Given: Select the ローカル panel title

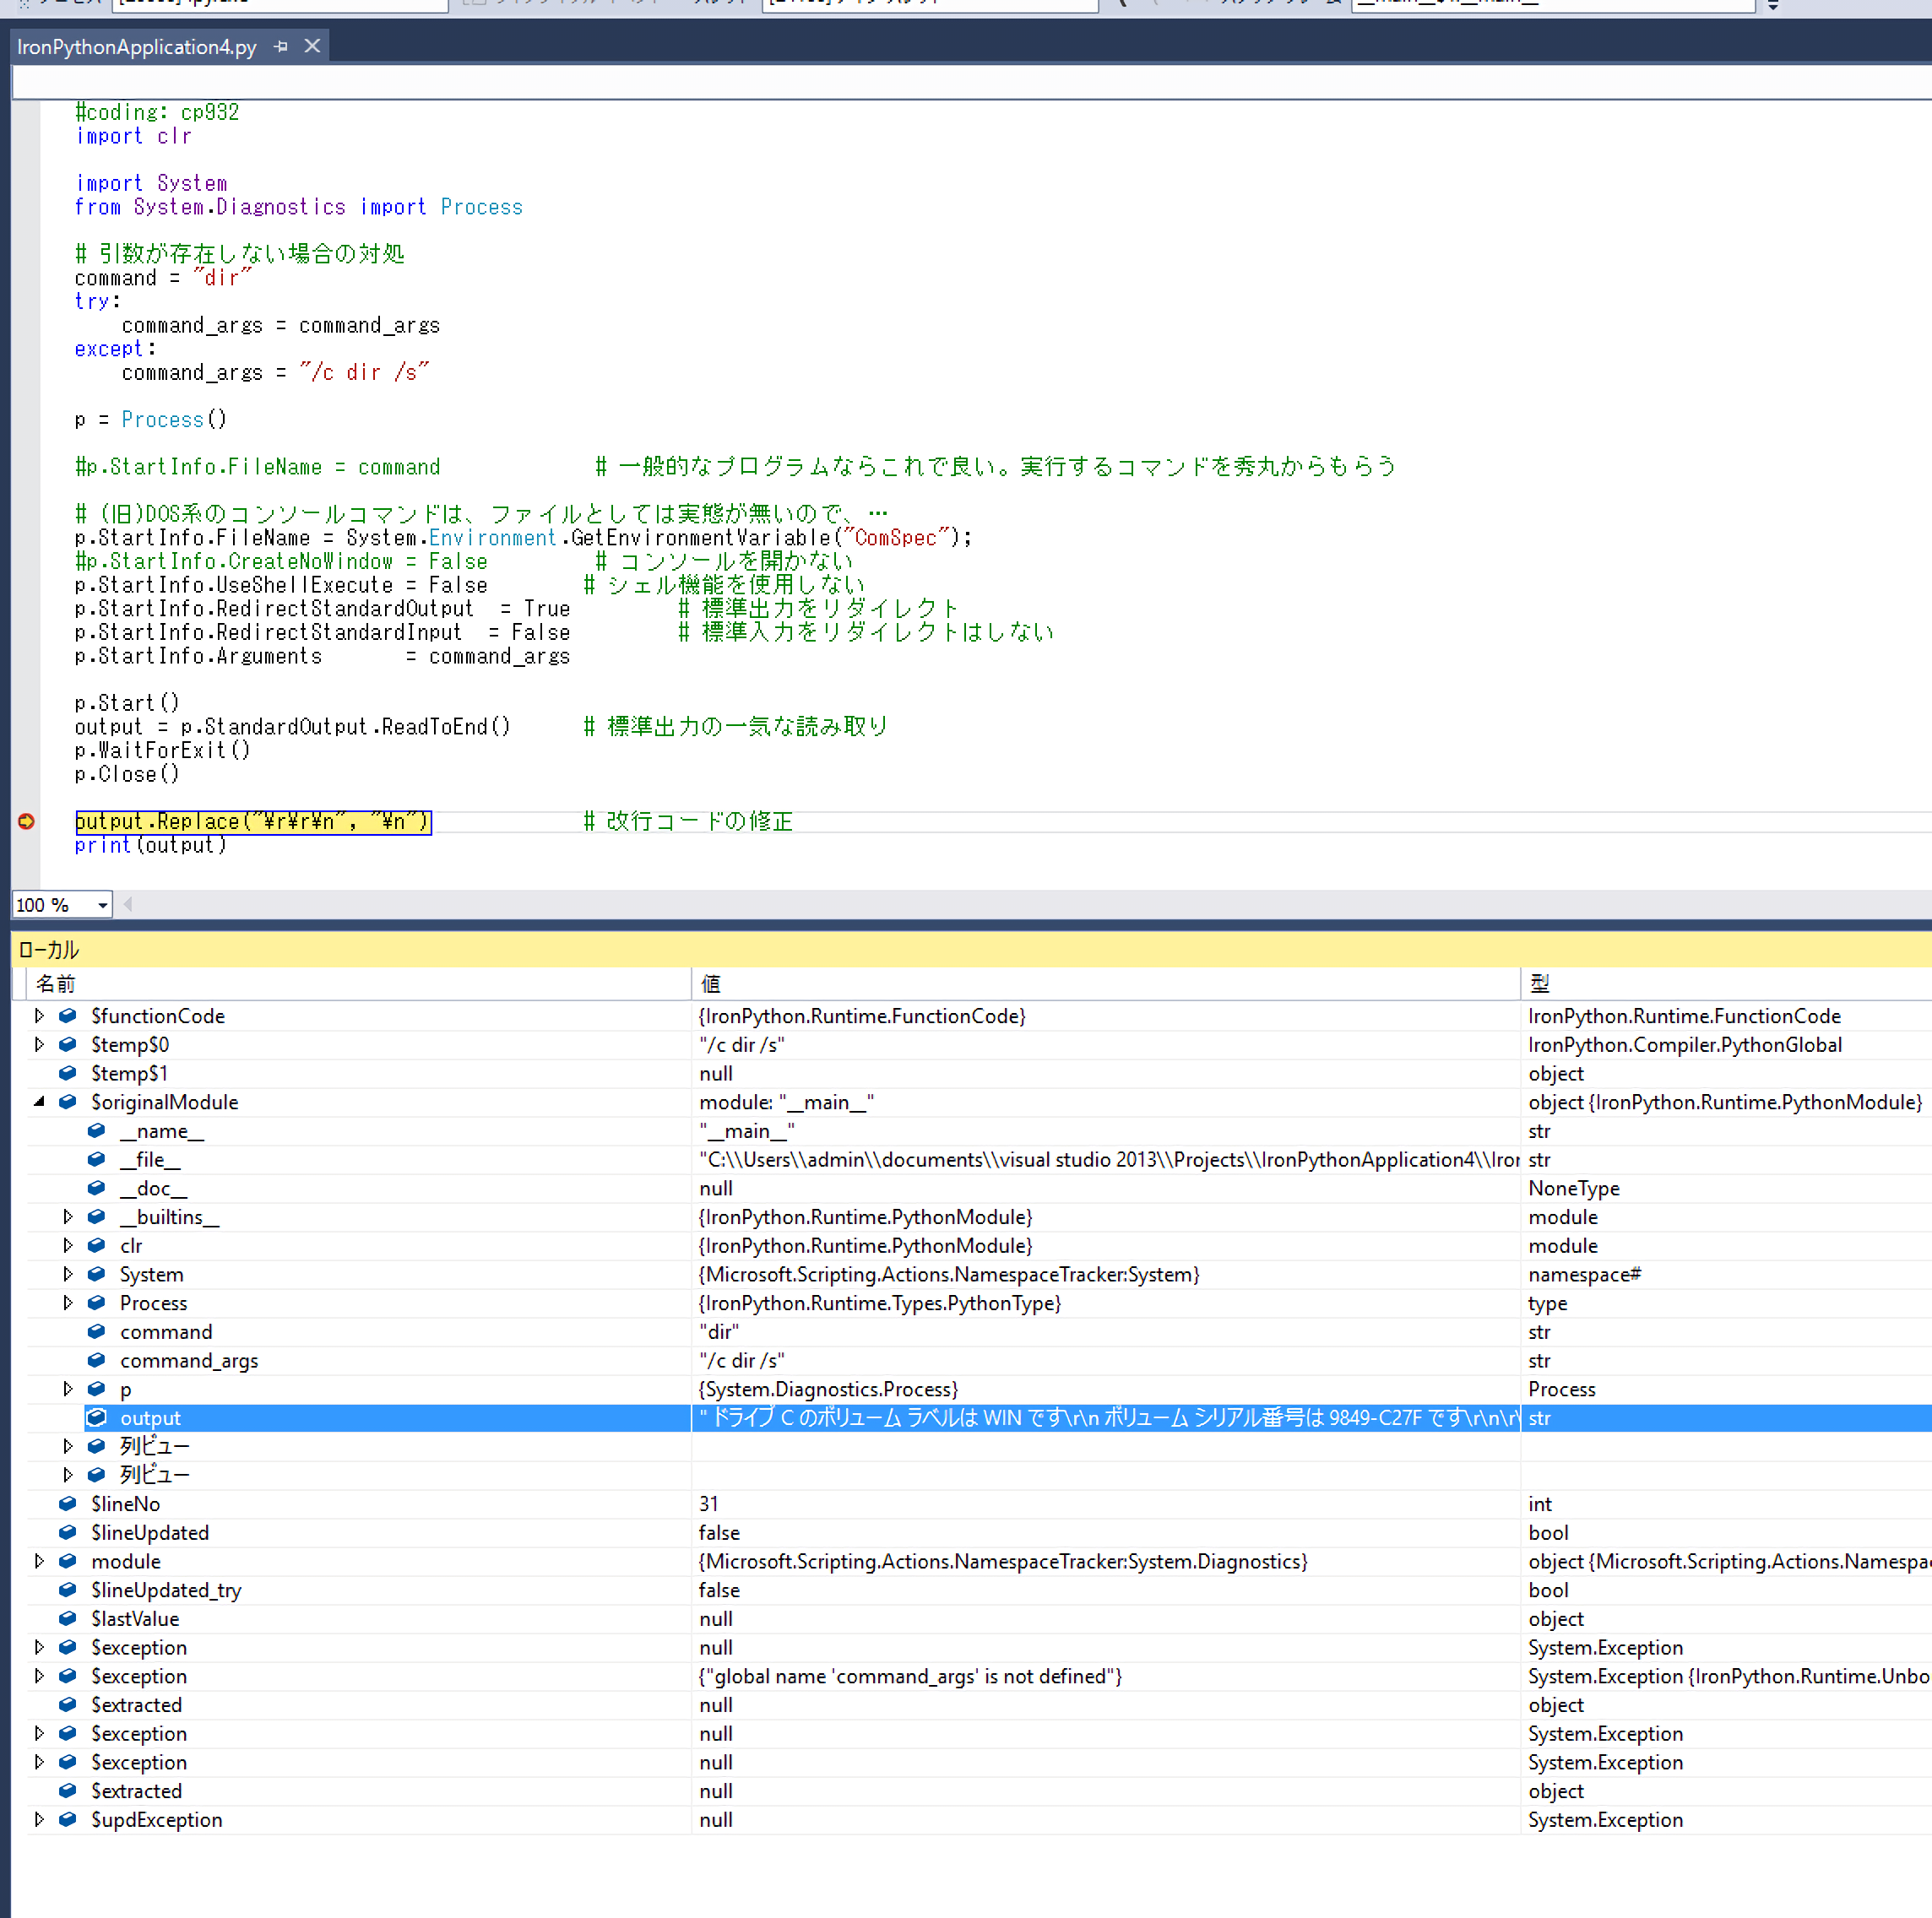Looking at the screenshot, I should tap(48, 950).
